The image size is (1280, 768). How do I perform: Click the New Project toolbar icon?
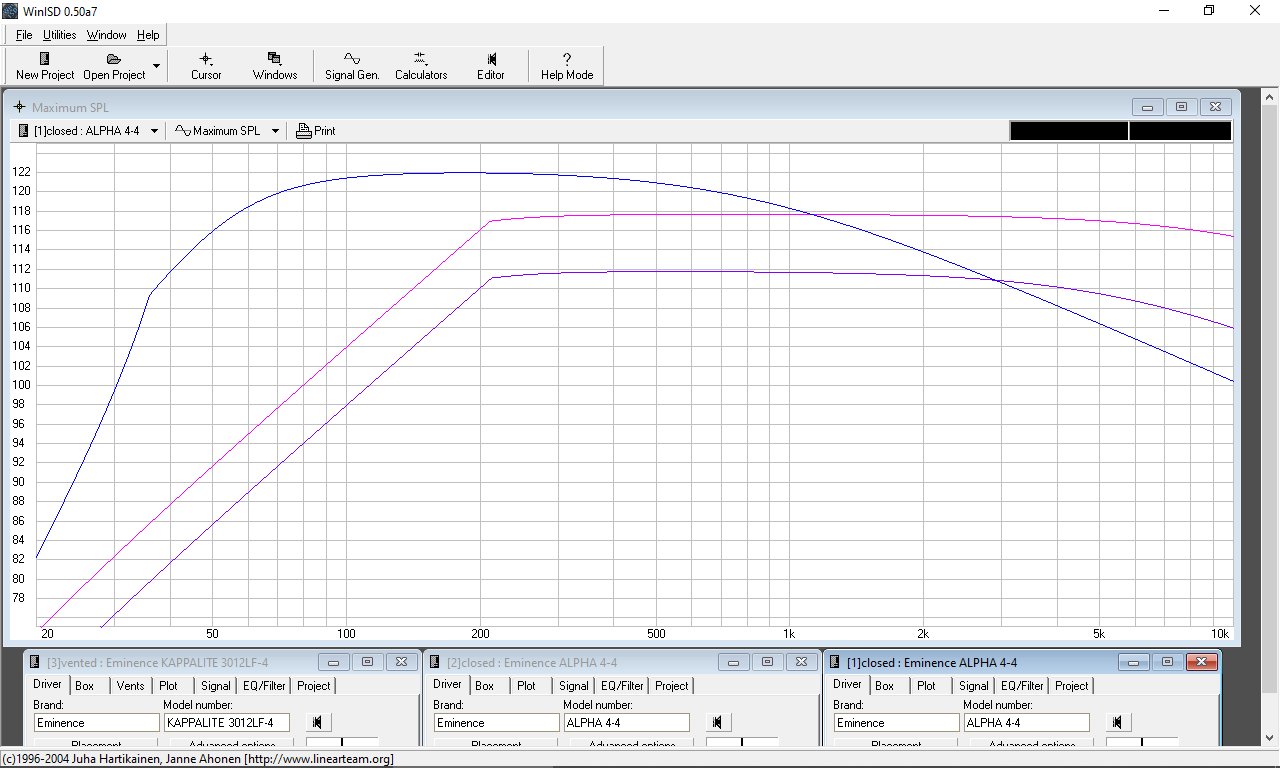[45, 66]
